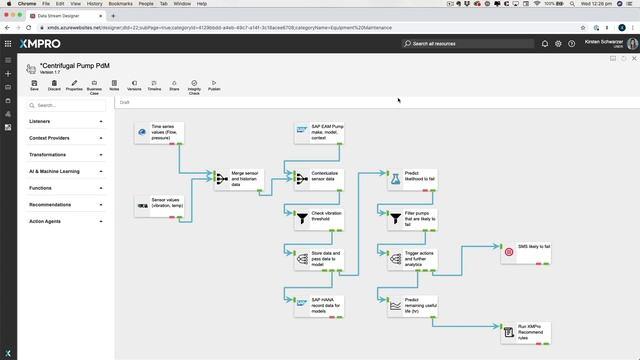Select the Store data and pass node
640x360 pixels.
pos(319,259)
